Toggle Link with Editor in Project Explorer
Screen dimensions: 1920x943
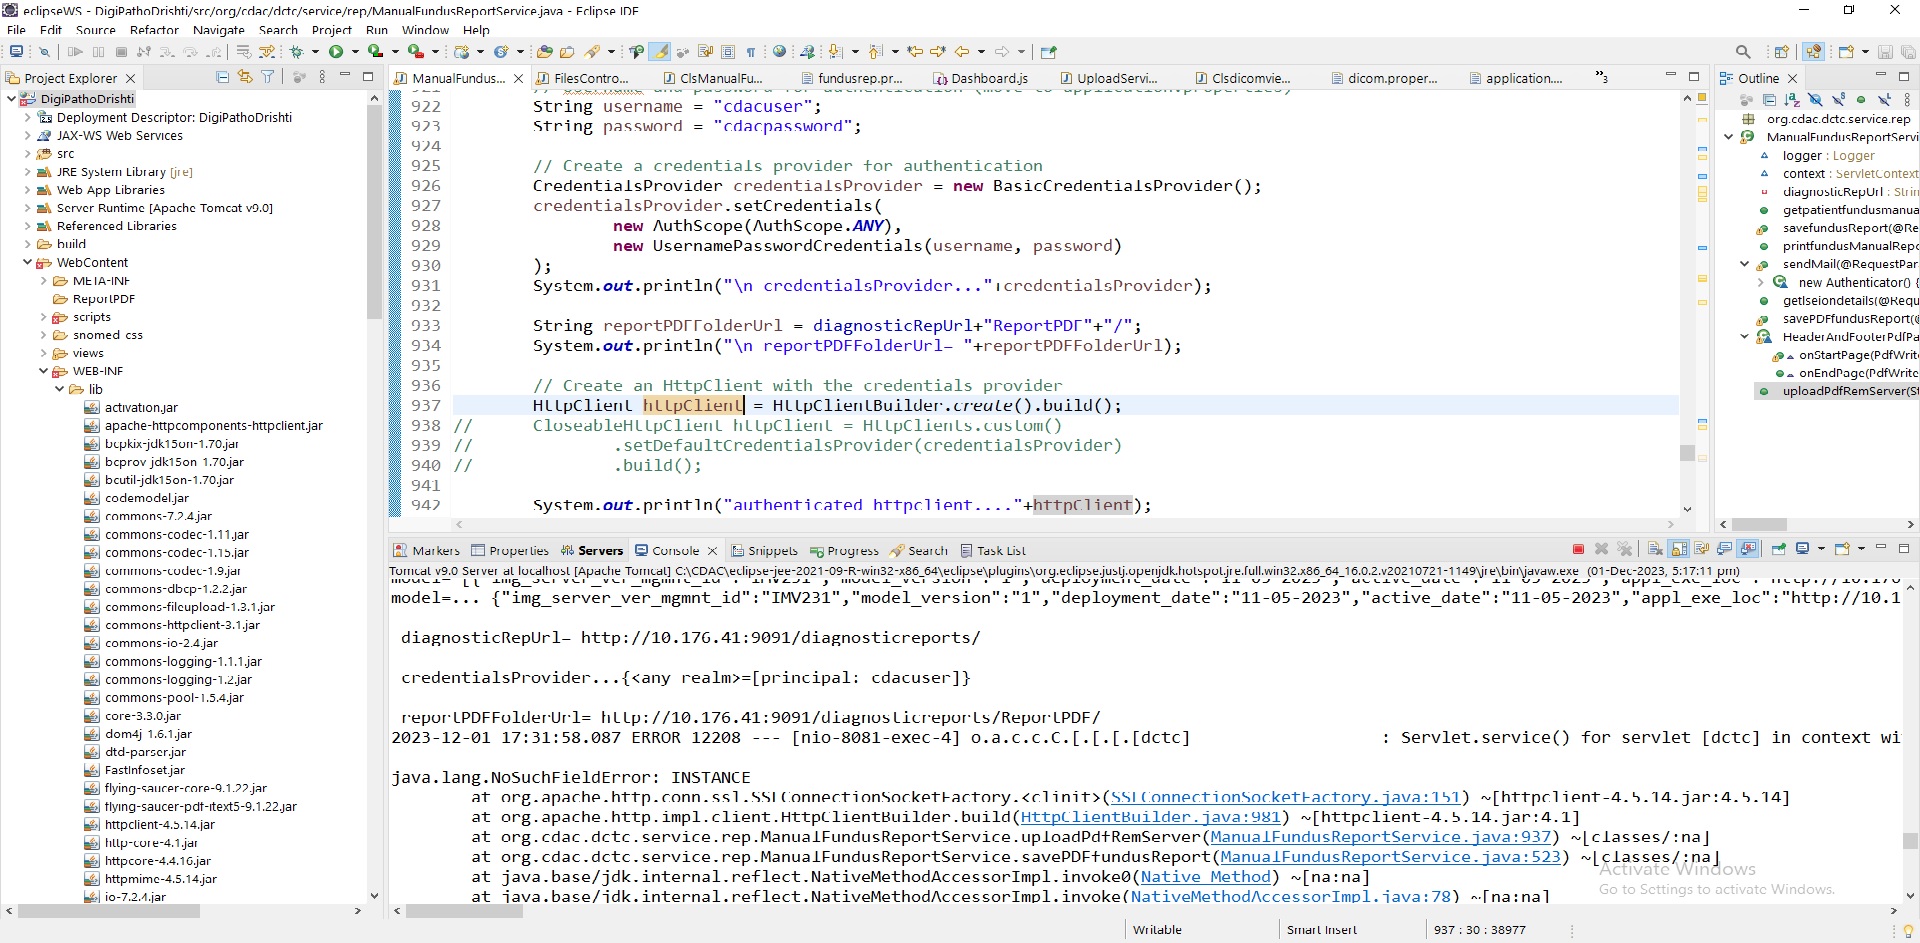click(x=245, y=77)
